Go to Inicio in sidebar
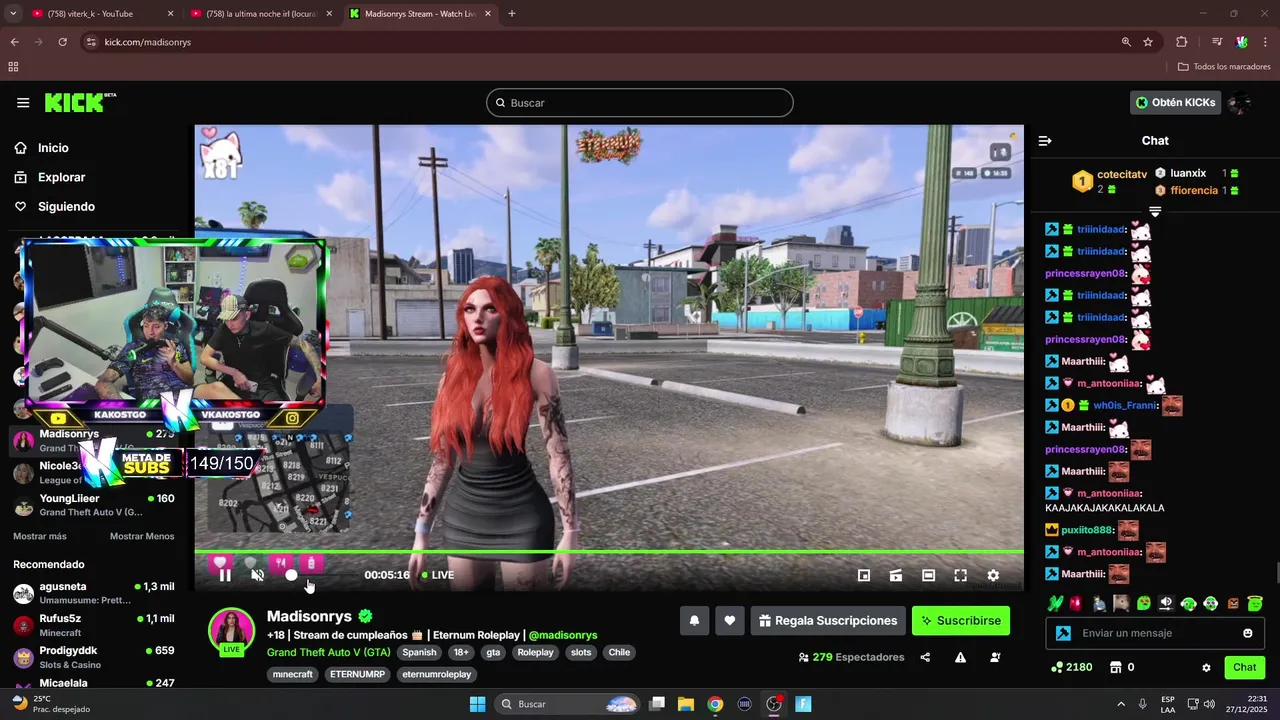1280x720 pixels. click(x=53, y=148)
